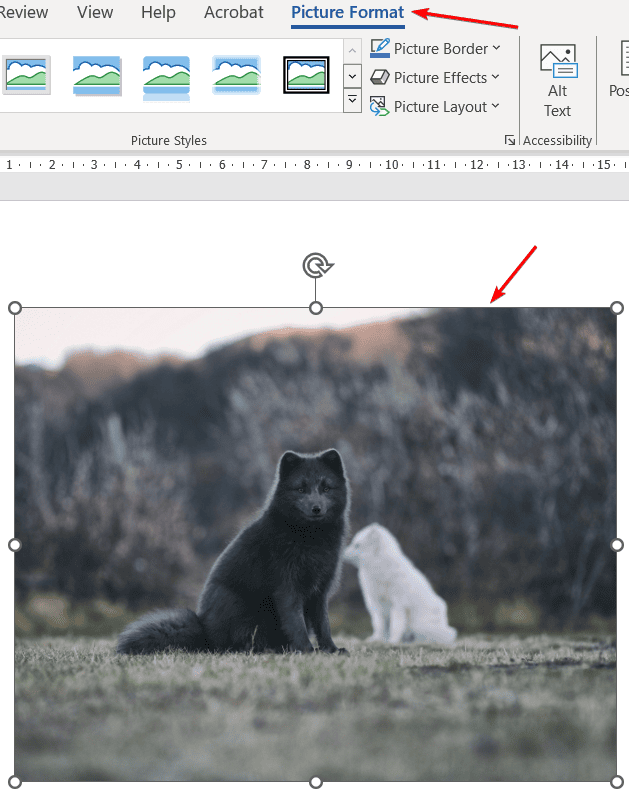Choose the second picture style thumbnail
629x797 pixels.
tap(96, 75)
